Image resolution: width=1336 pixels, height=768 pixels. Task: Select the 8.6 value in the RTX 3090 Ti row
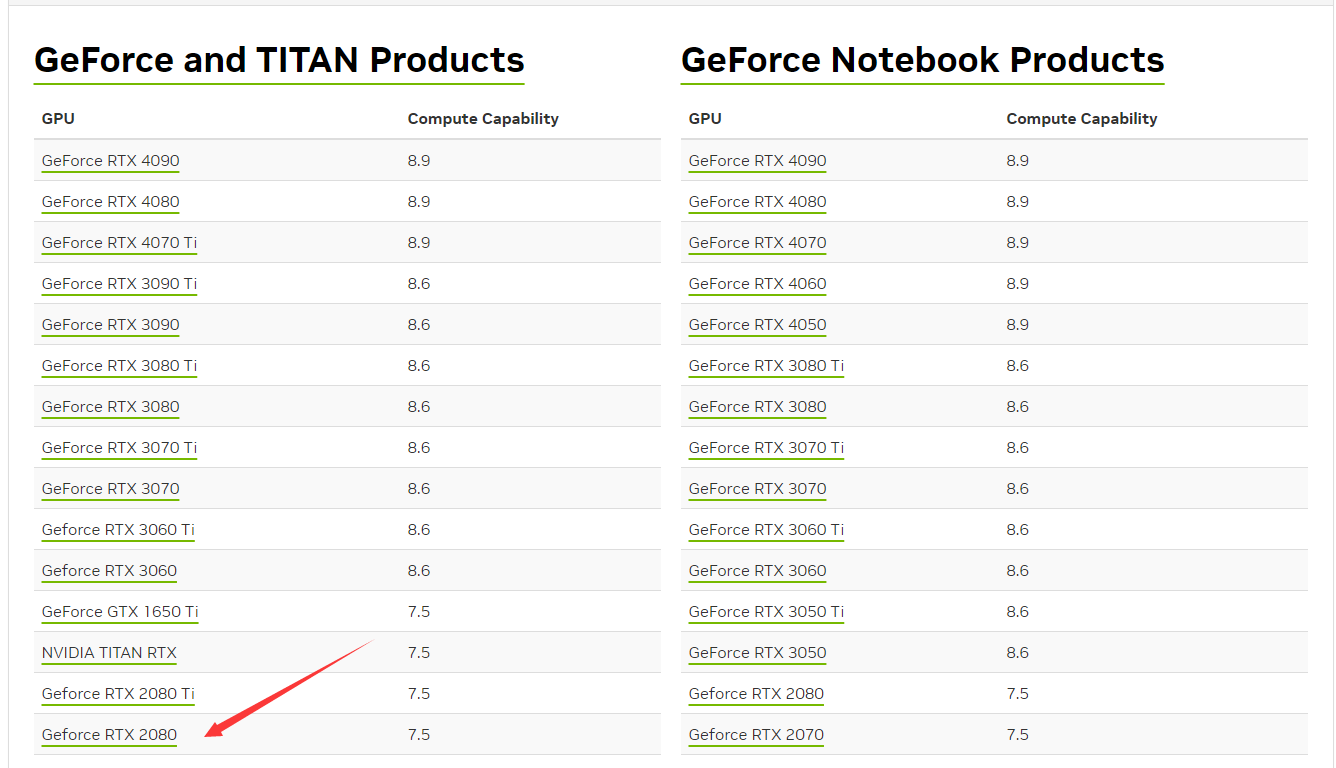pyautogui.click(x=419, y=284)
